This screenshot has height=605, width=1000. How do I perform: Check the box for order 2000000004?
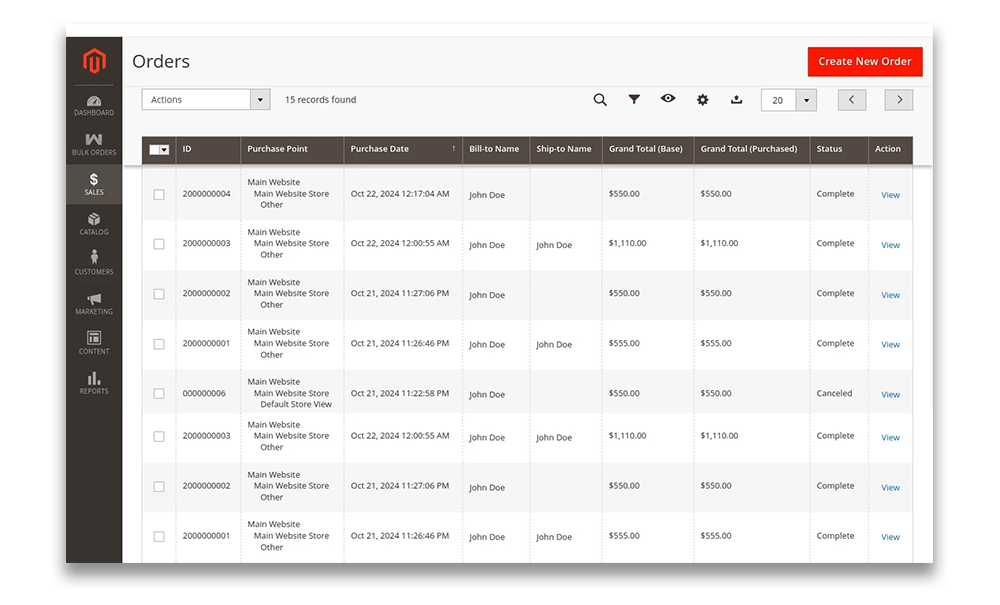(159, 194)
